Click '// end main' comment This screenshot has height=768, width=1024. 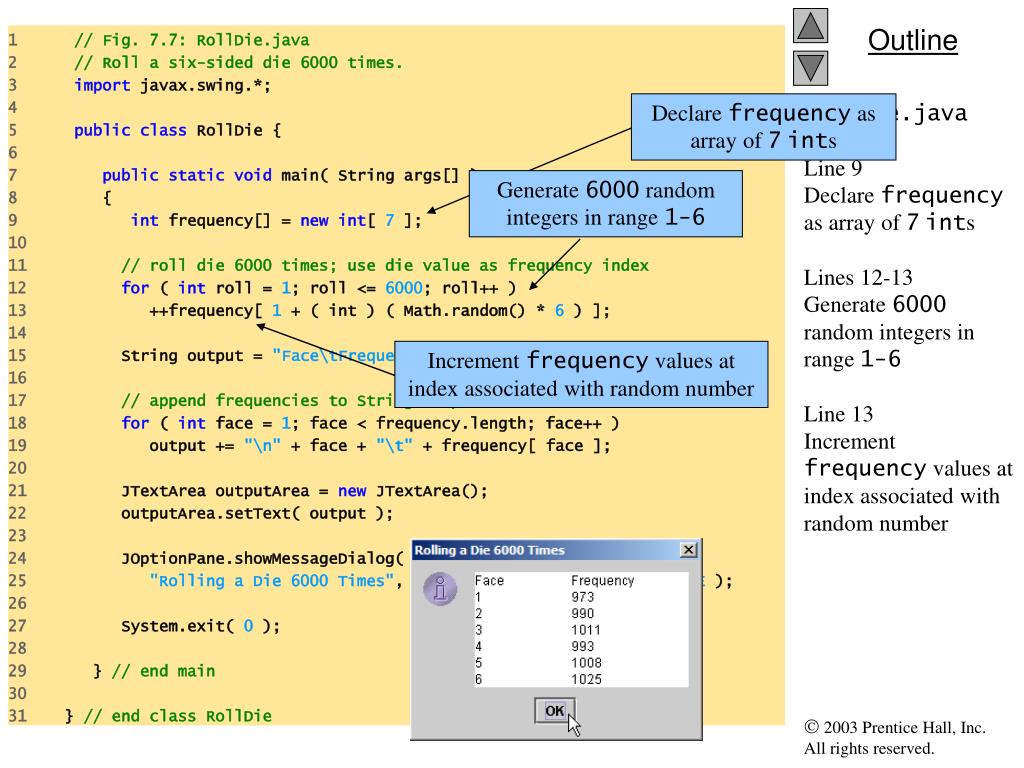pos(163,671)
